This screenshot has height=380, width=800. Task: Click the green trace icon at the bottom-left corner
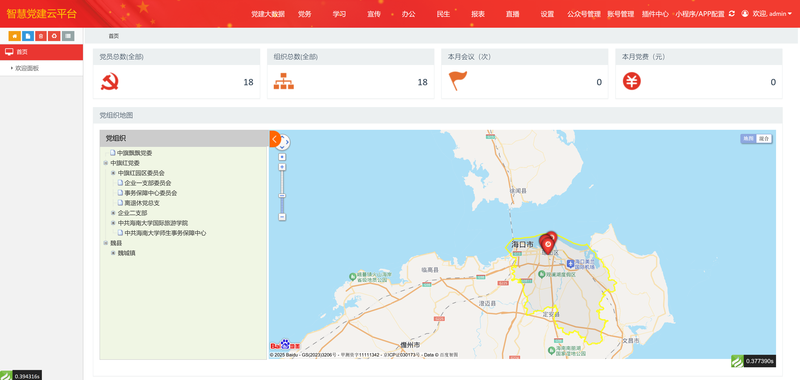(6, 375)
